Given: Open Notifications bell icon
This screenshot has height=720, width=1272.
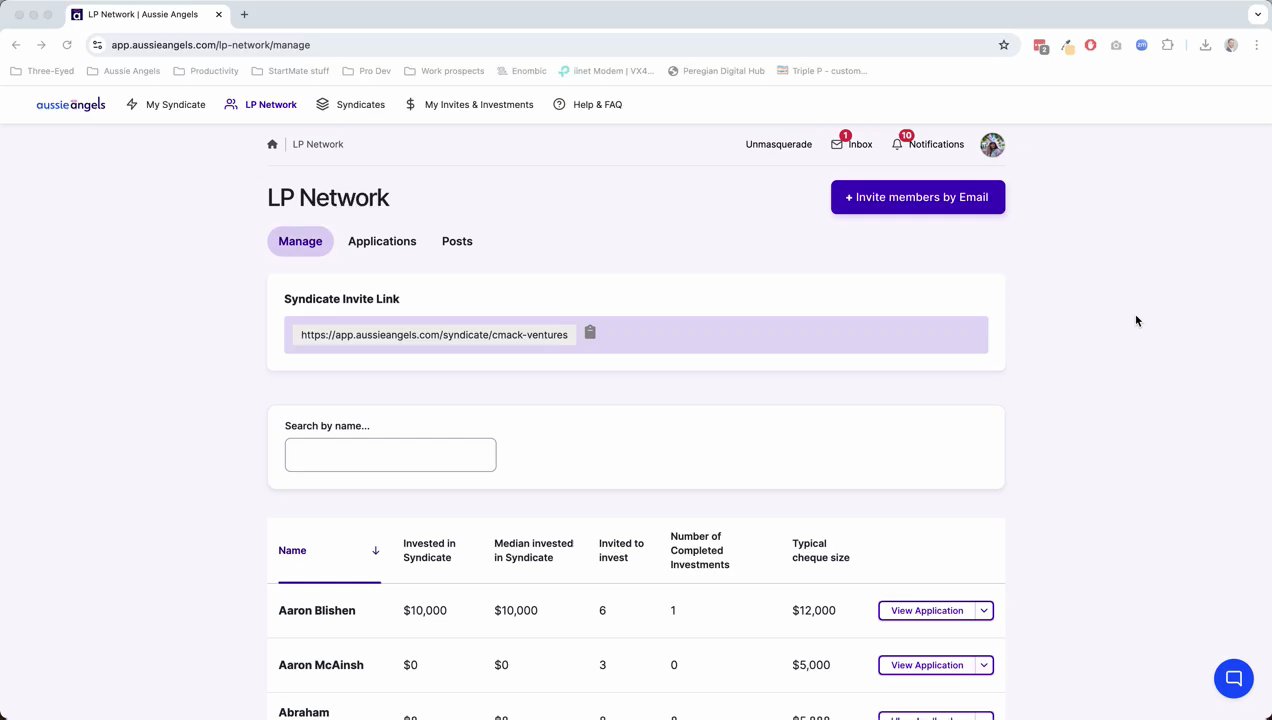Looking at the screenshot, I should (x=897, y=145).
